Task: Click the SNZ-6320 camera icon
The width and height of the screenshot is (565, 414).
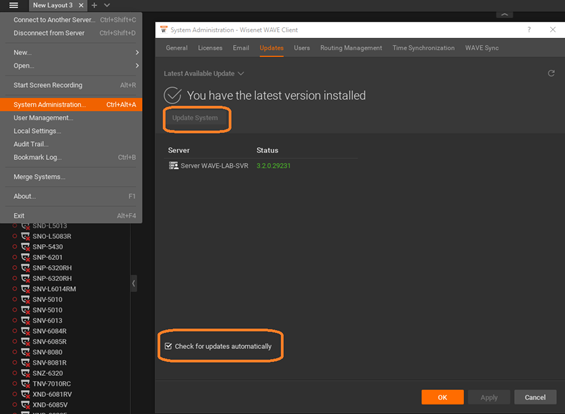Action: 25,373
